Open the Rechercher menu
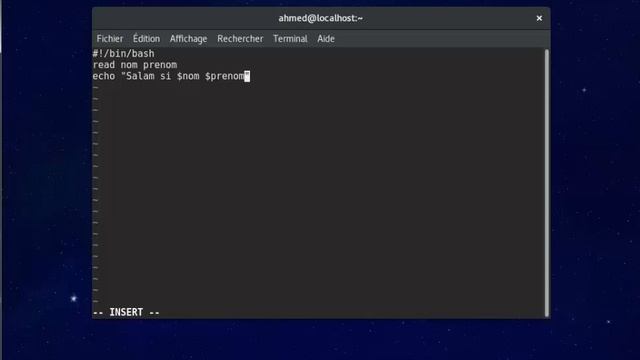The image size is (640, 360). (x=240, y=39)
